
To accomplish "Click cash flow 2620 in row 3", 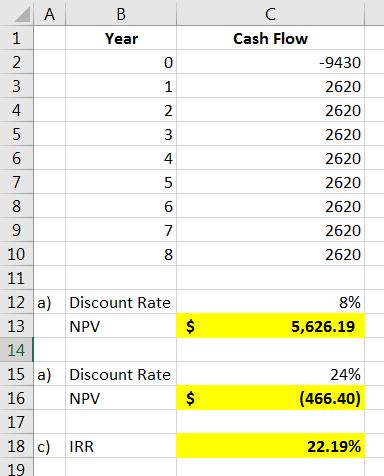I will point(270,86).
